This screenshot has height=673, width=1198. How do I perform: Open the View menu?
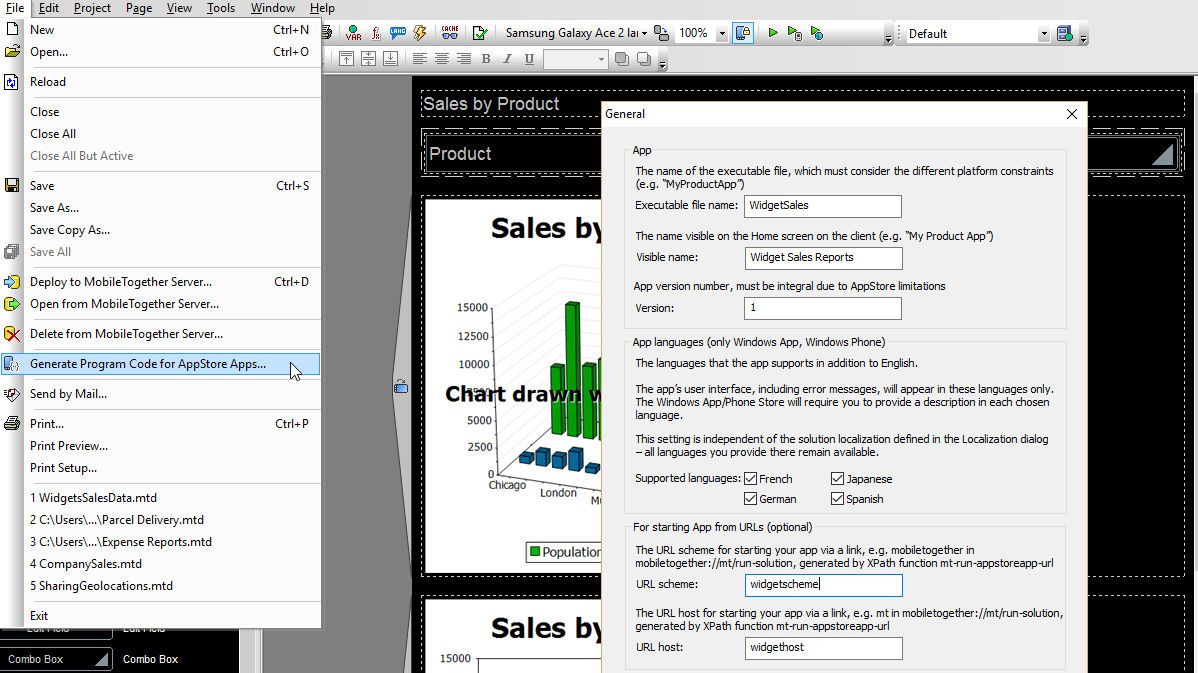pos(180,8)
